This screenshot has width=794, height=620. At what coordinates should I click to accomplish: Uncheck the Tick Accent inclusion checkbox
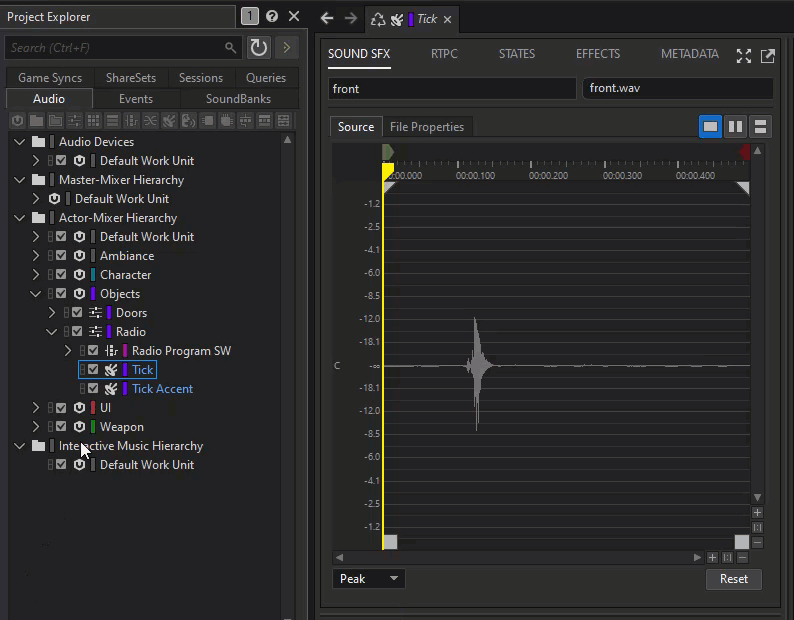pos(93,389)
